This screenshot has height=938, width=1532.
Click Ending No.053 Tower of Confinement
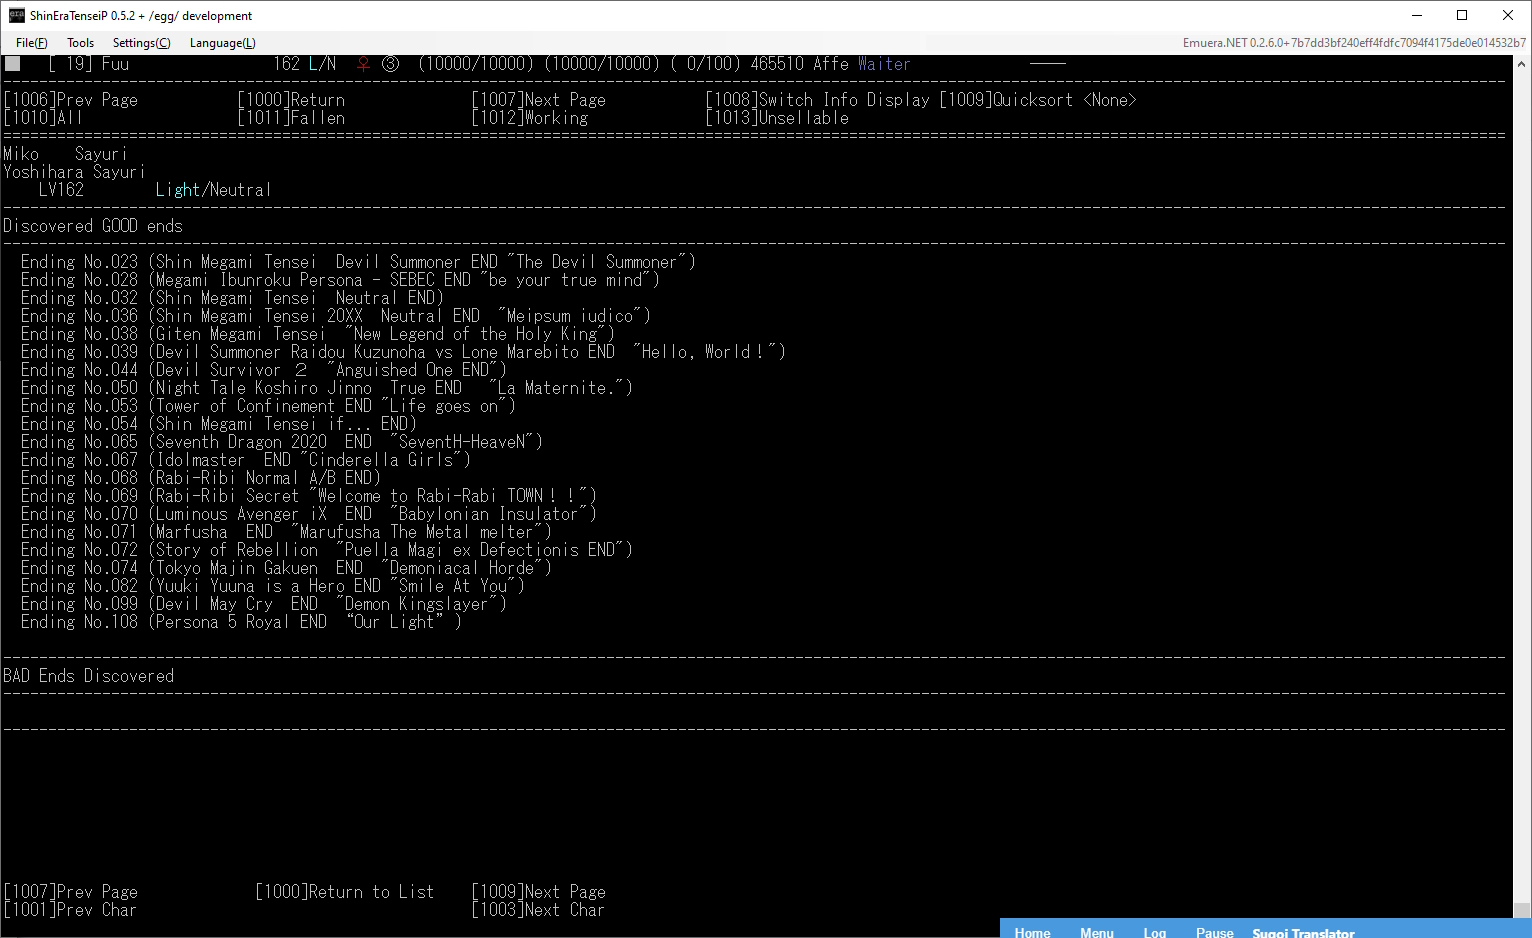tap(268, 406)
